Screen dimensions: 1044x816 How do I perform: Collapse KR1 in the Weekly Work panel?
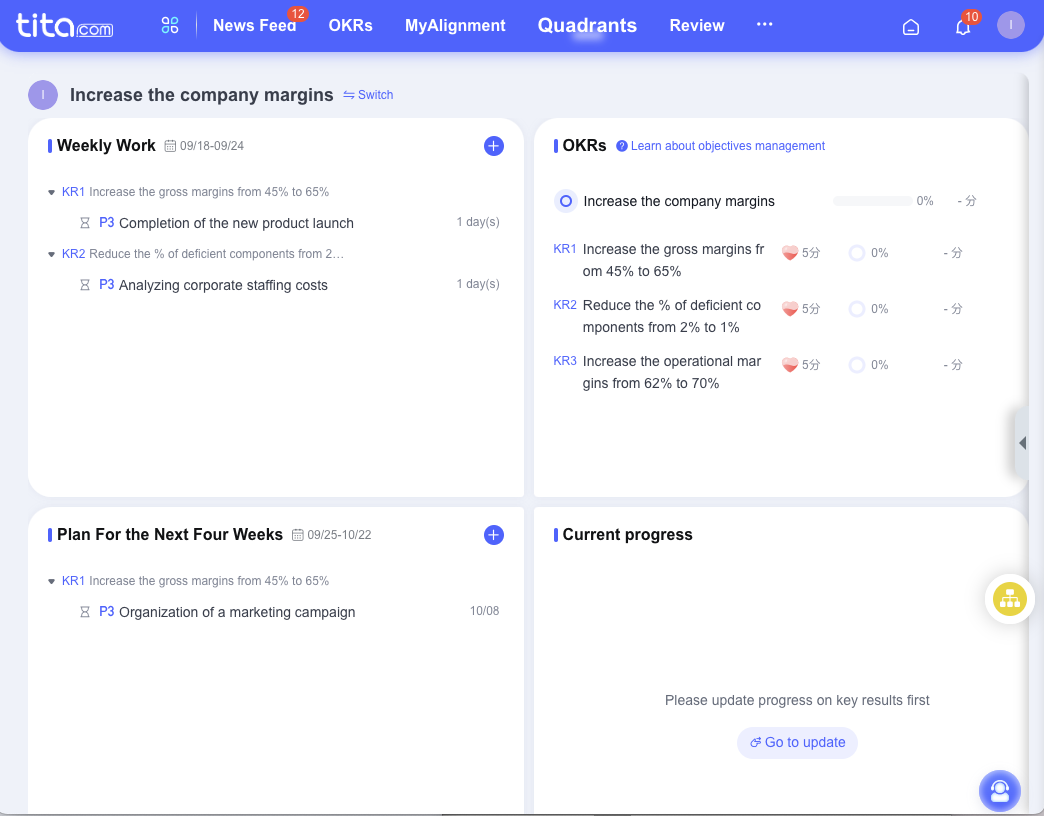[51, 192]
